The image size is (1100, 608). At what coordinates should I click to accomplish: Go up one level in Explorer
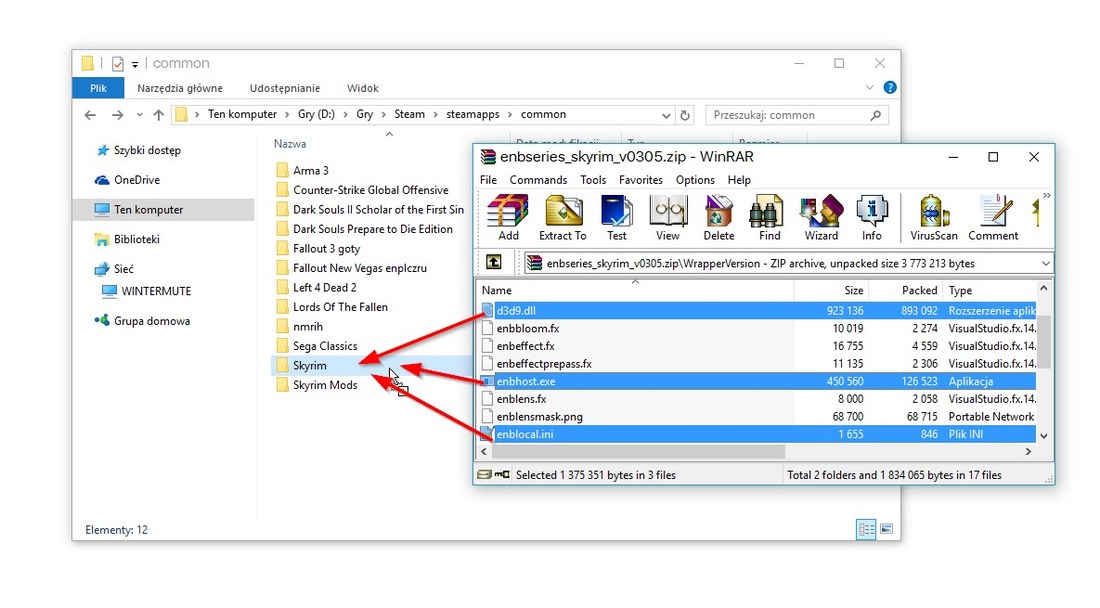click(x=159, y=115)
